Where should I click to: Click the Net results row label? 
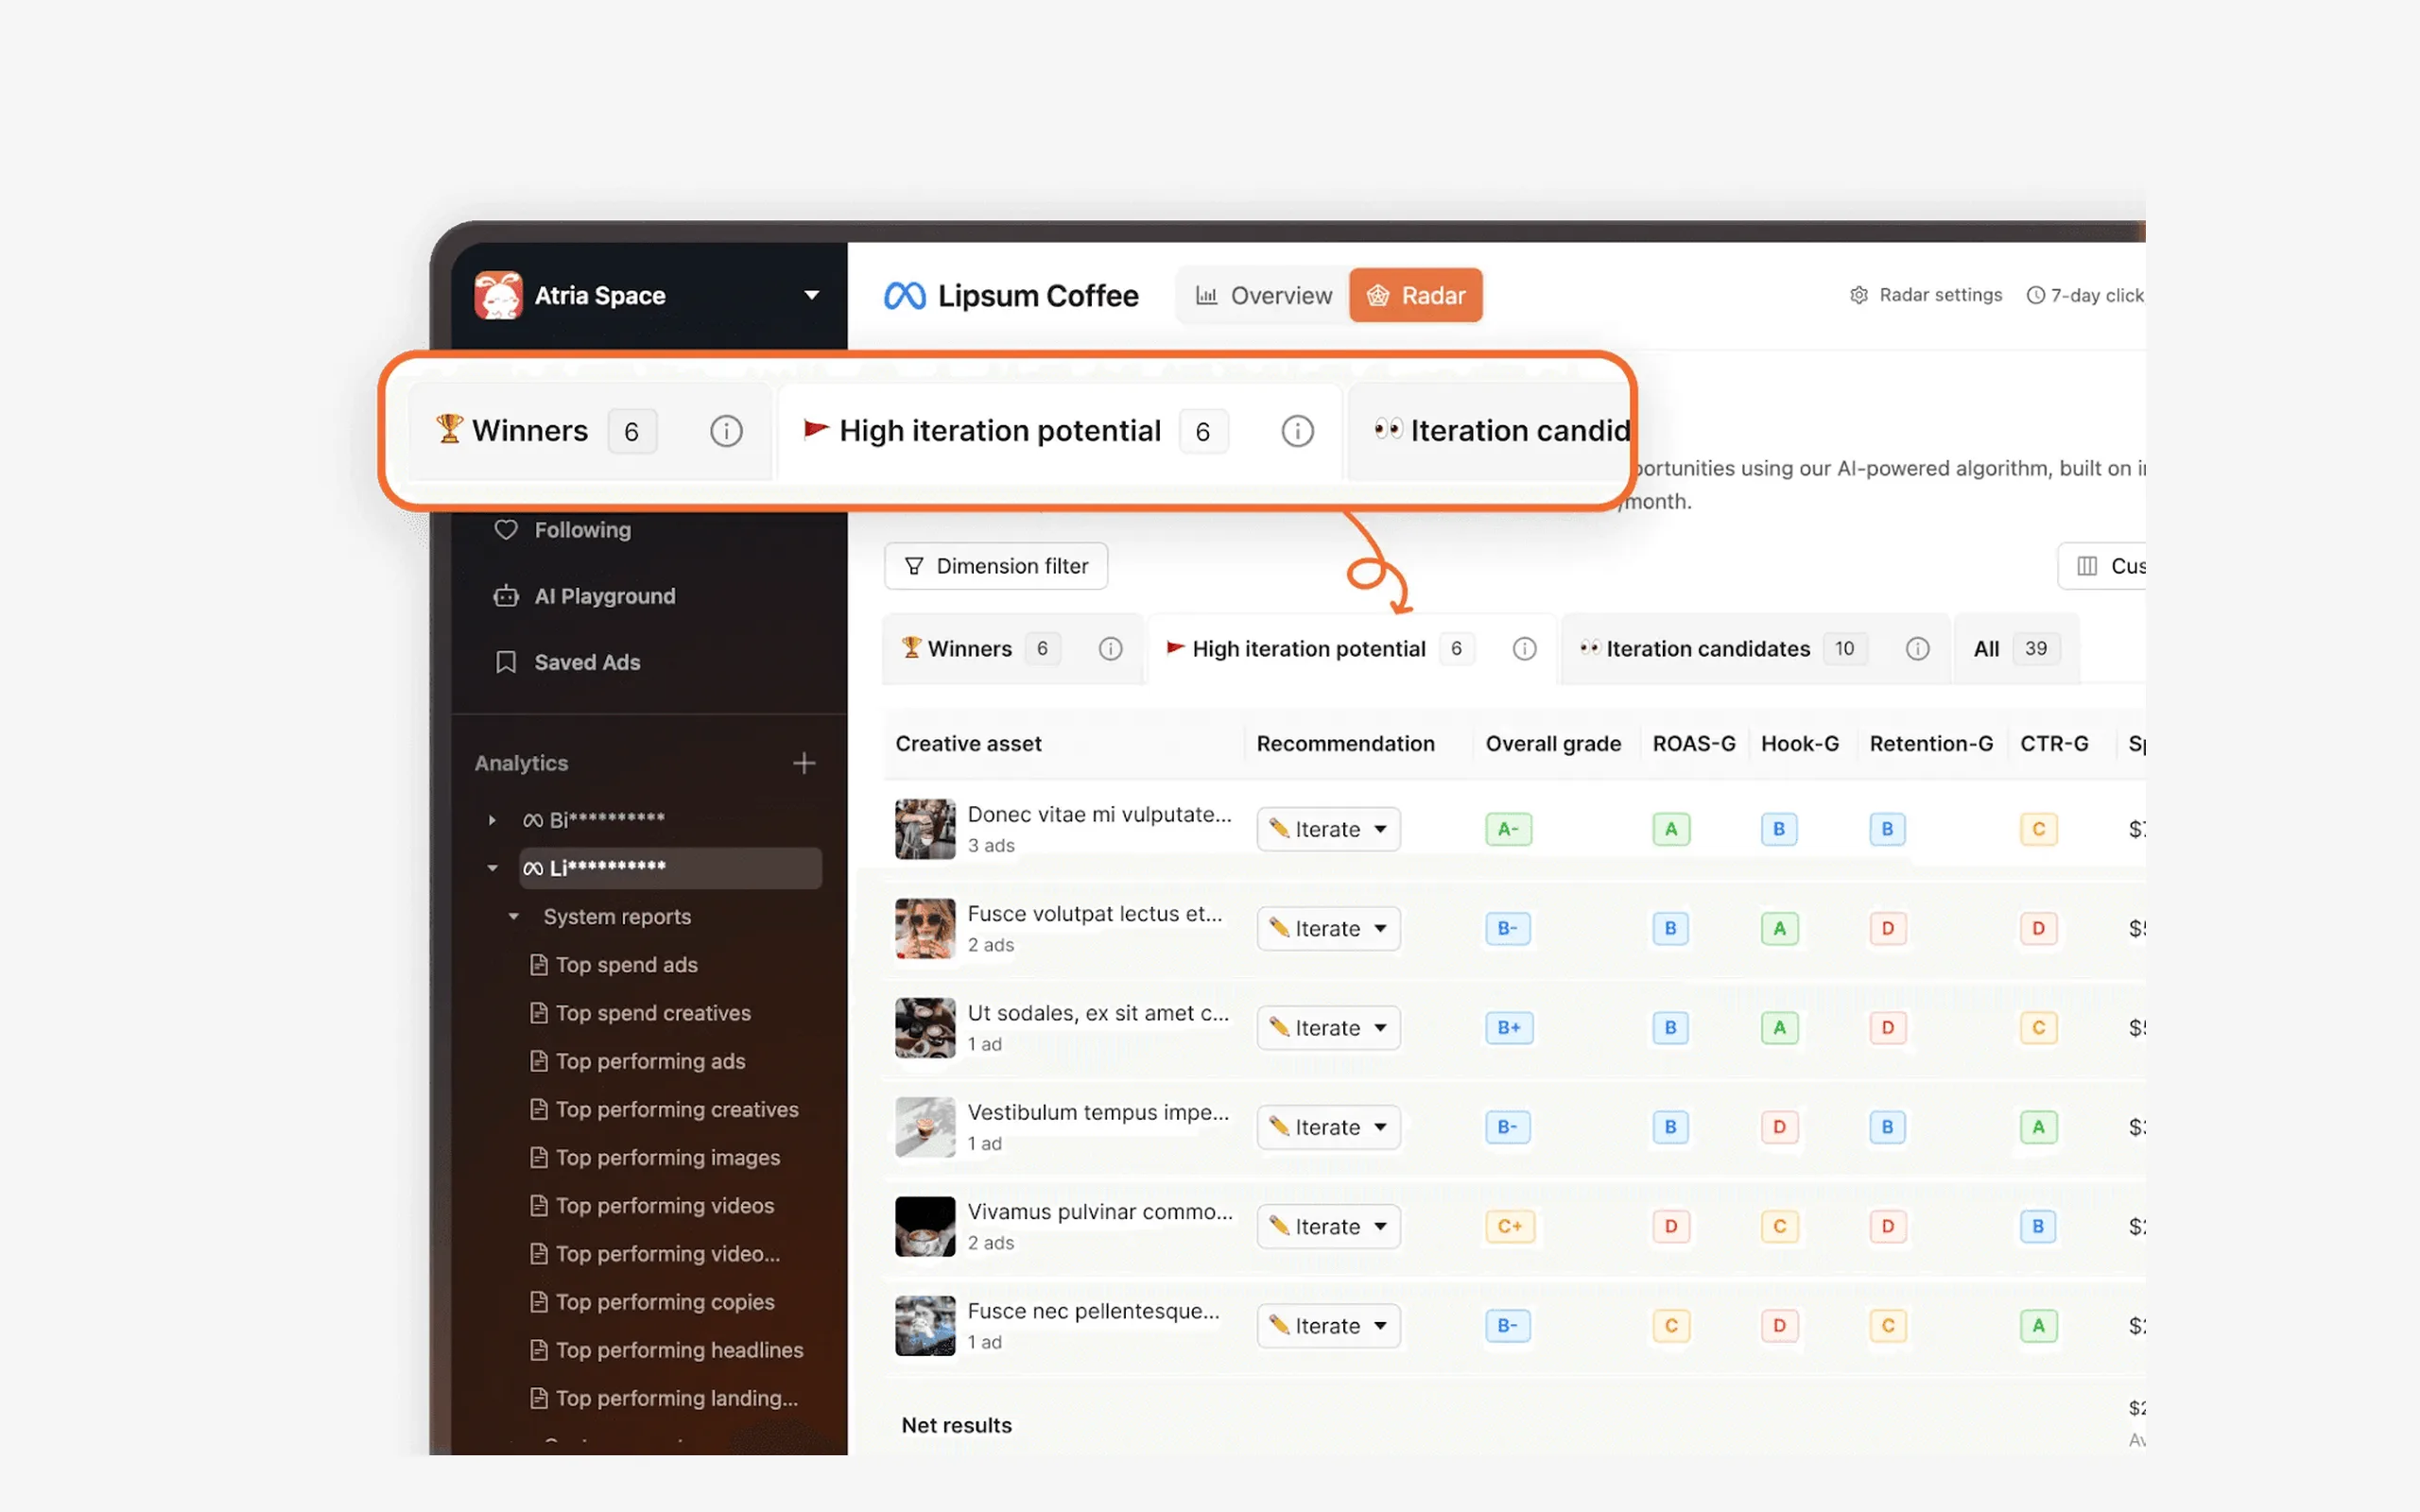[x=956, y=1425]
